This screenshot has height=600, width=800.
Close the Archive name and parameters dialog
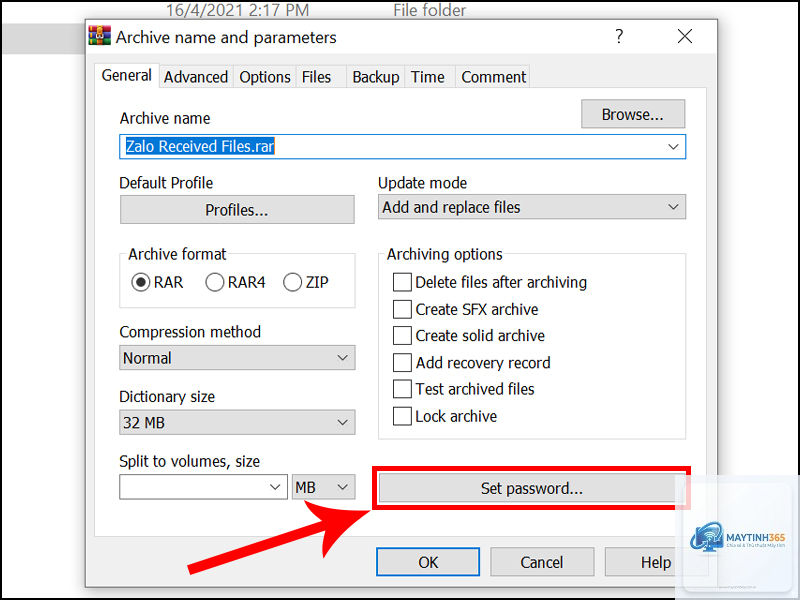click(x=685, y=36)
